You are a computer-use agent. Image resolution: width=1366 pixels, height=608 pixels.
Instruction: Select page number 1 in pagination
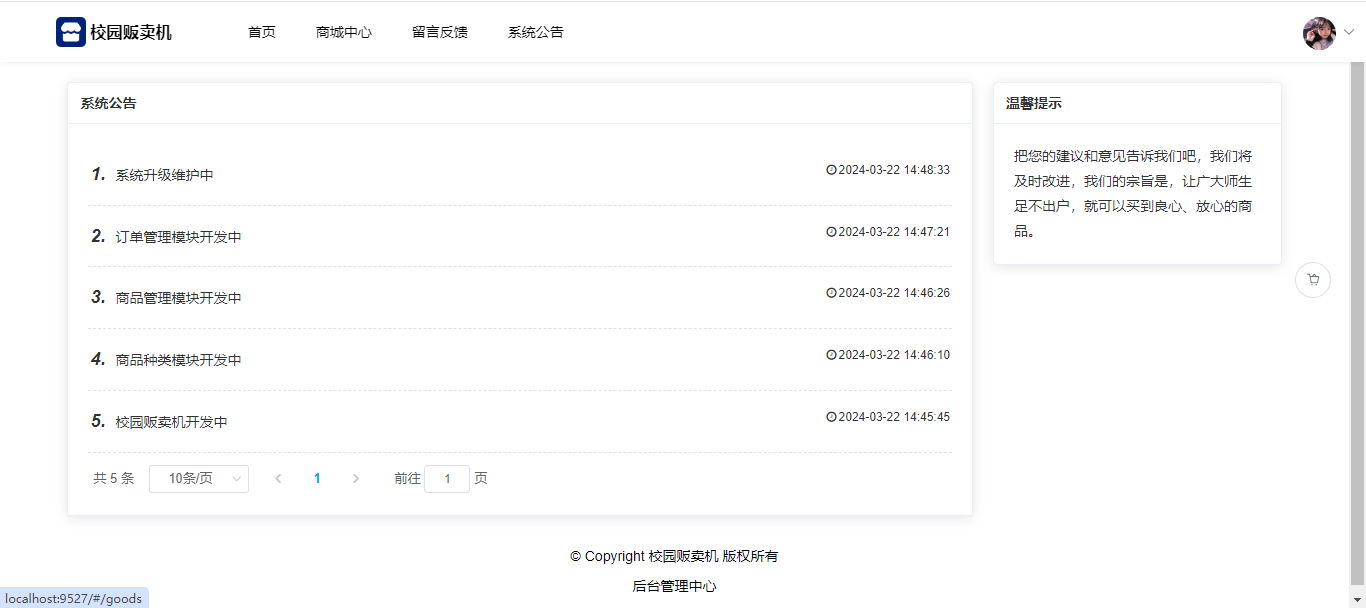pyautogui.click(x=317, y=479)
